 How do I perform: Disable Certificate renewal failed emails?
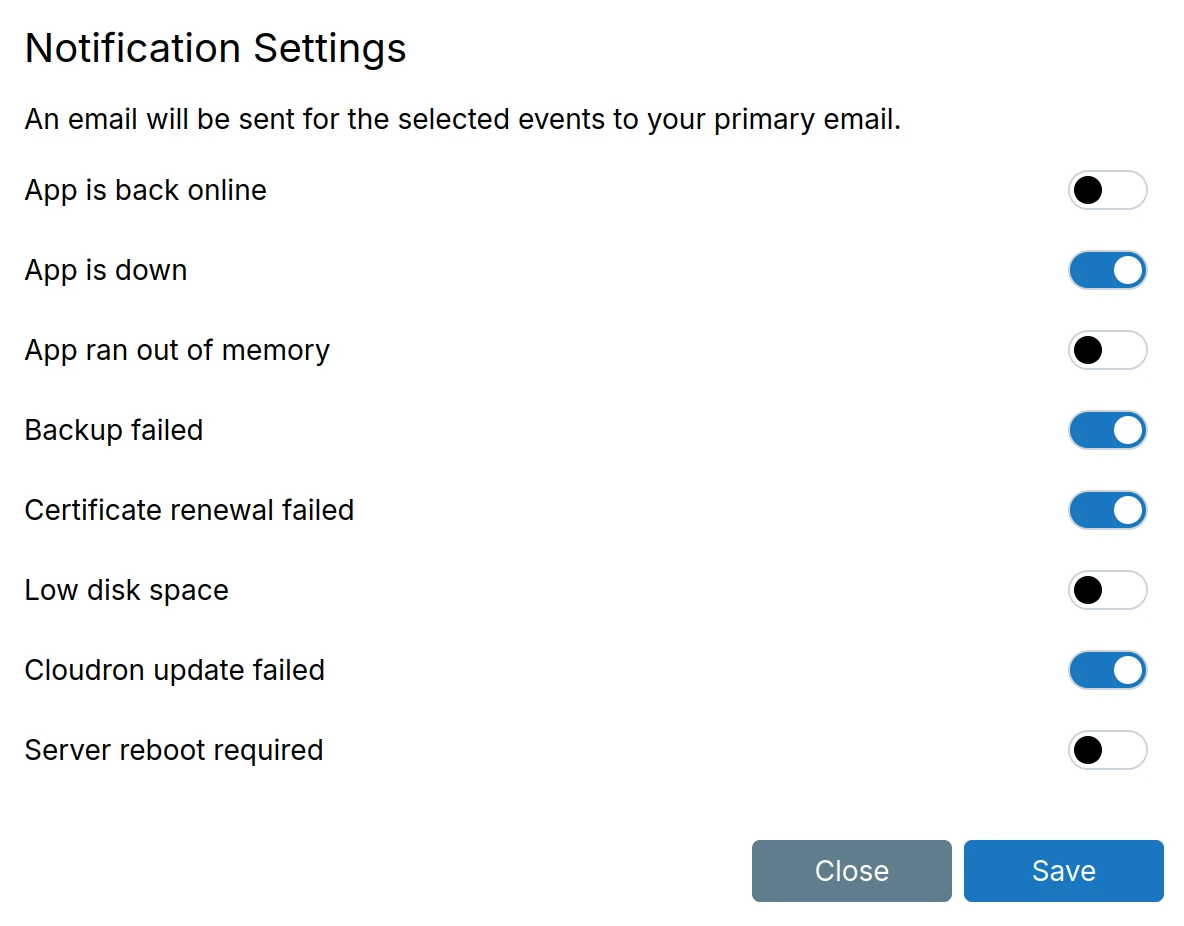pyautogui.click(x=1108, y=510)
